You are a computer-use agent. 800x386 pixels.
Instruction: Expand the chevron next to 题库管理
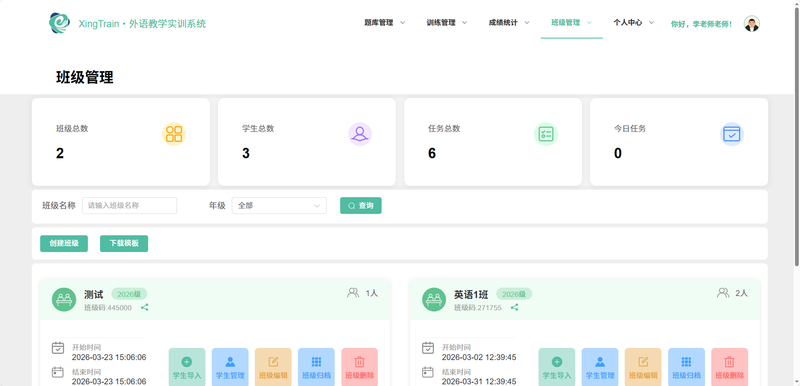click(x=402, y=22)
